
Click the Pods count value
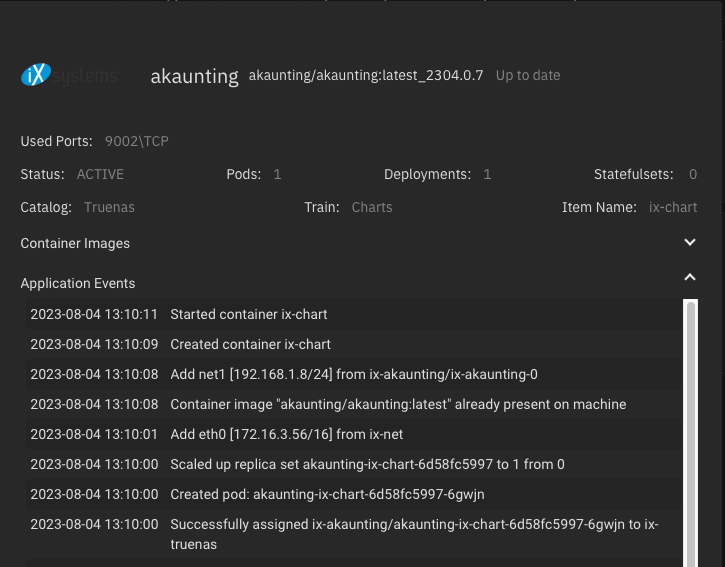tap(277, 174)
